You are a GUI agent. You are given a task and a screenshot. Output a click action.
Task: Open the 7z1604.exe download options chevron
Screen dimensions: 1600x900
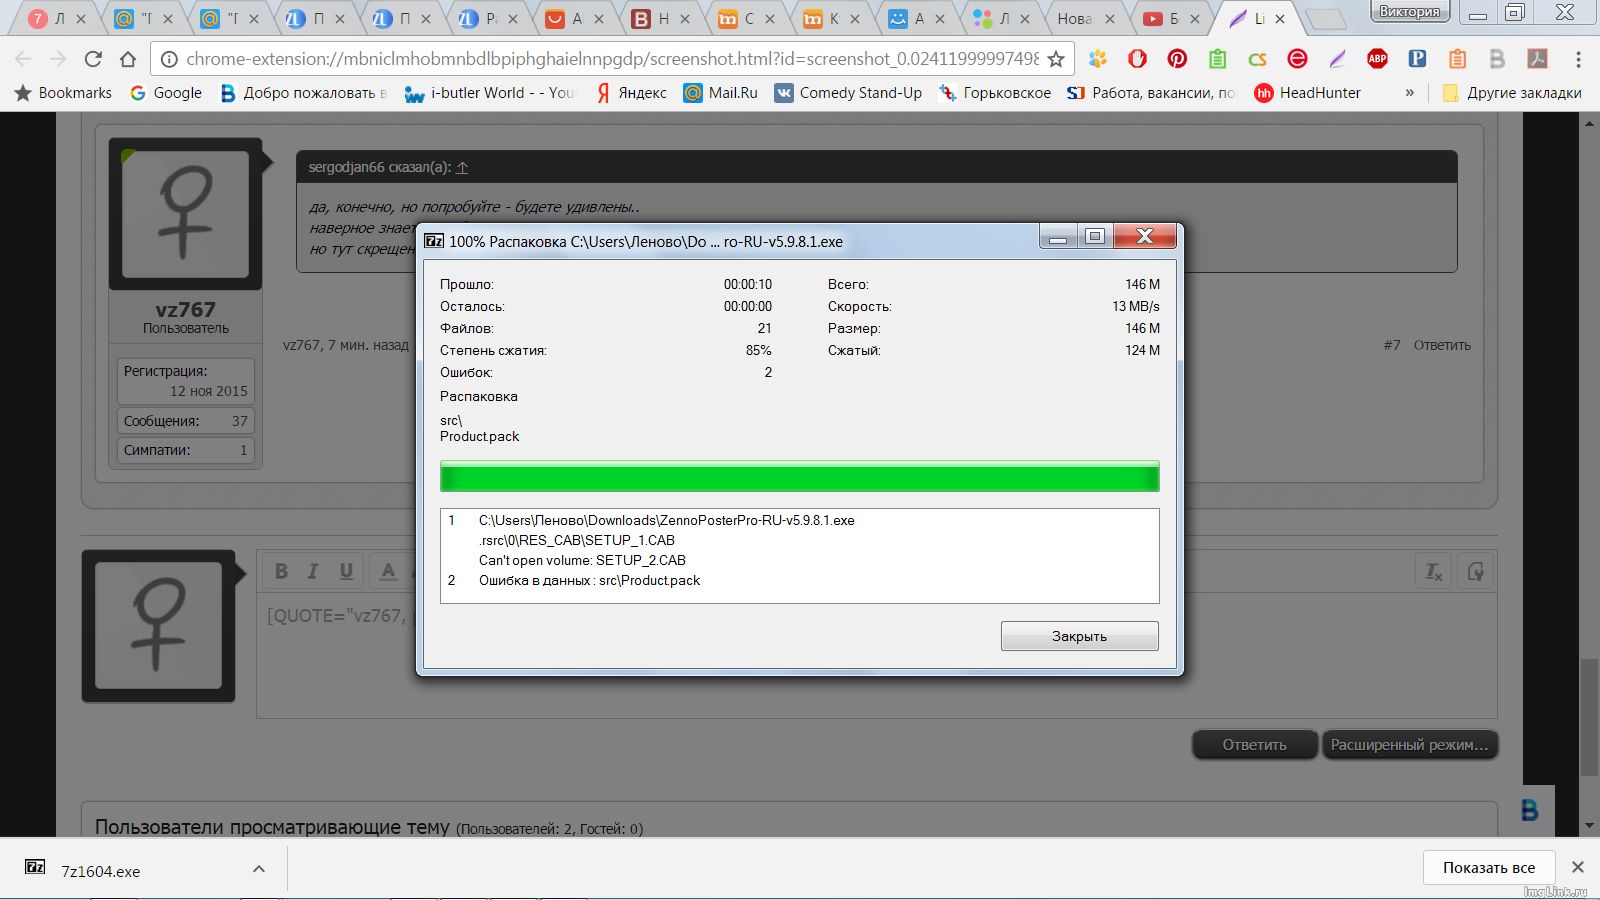pyautogui.click(x=259, y=869)
